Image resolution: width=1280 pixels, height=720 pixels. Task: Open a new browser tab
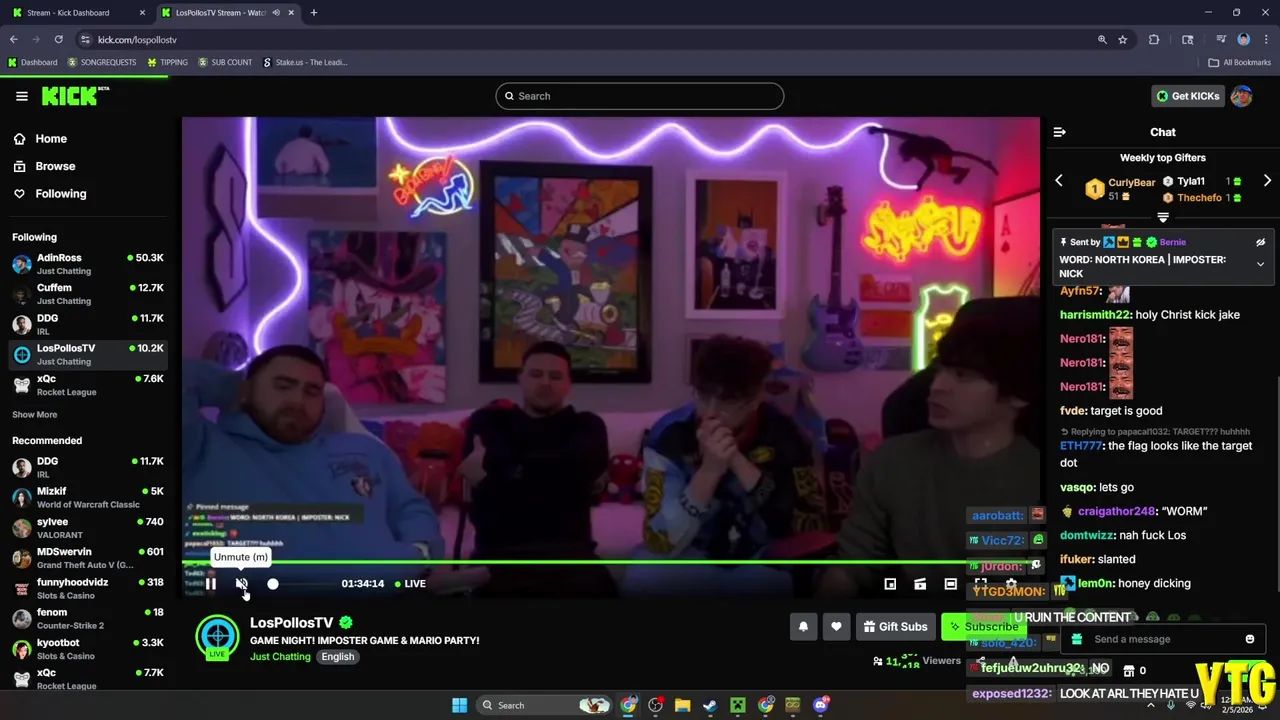pyautogui.click(x=314, y=13)
